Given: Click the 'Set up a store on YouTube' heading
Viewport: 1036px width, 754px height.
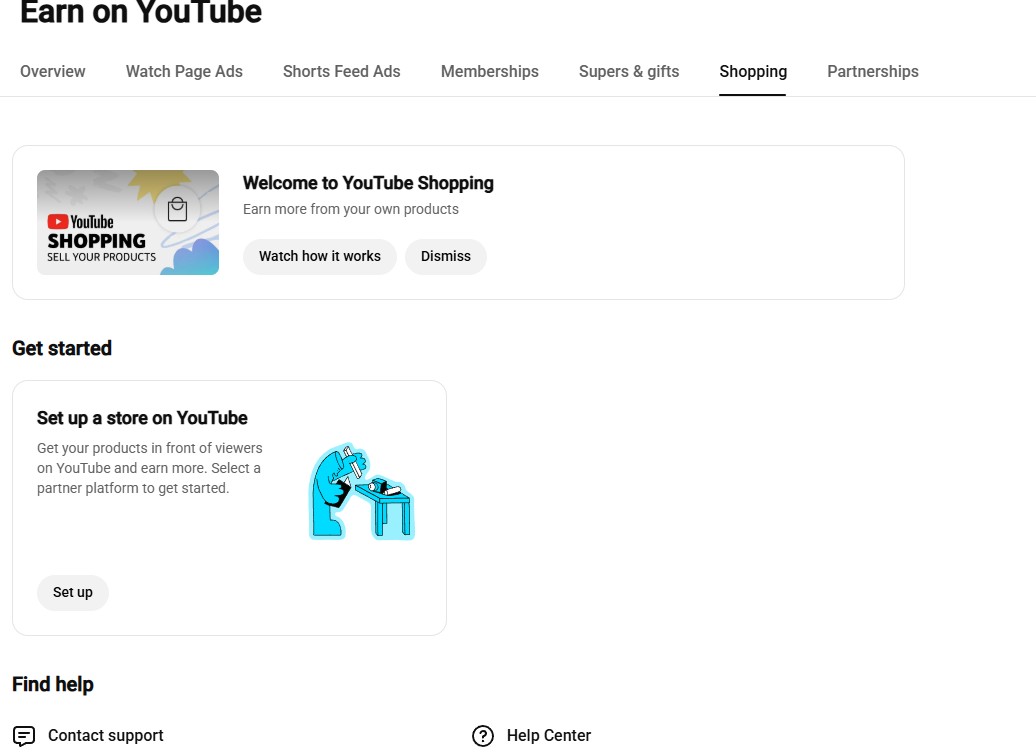Looking at the screenshot, I should (142, 418).
